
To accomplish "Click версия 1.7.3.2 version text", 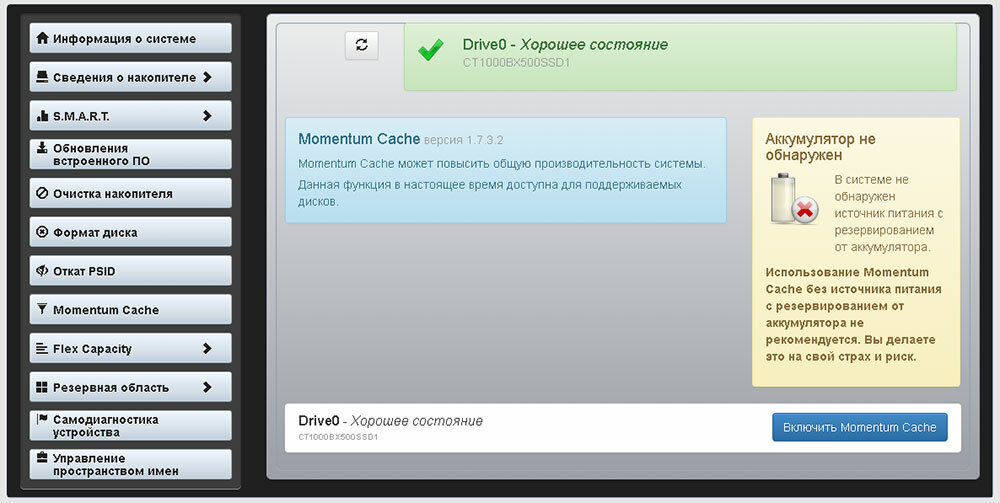I will point(464,140).
